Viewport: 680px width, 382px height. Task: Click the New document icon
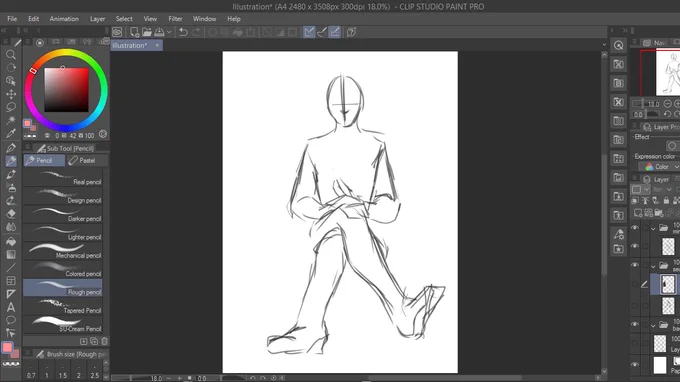(x=134, y=32)
